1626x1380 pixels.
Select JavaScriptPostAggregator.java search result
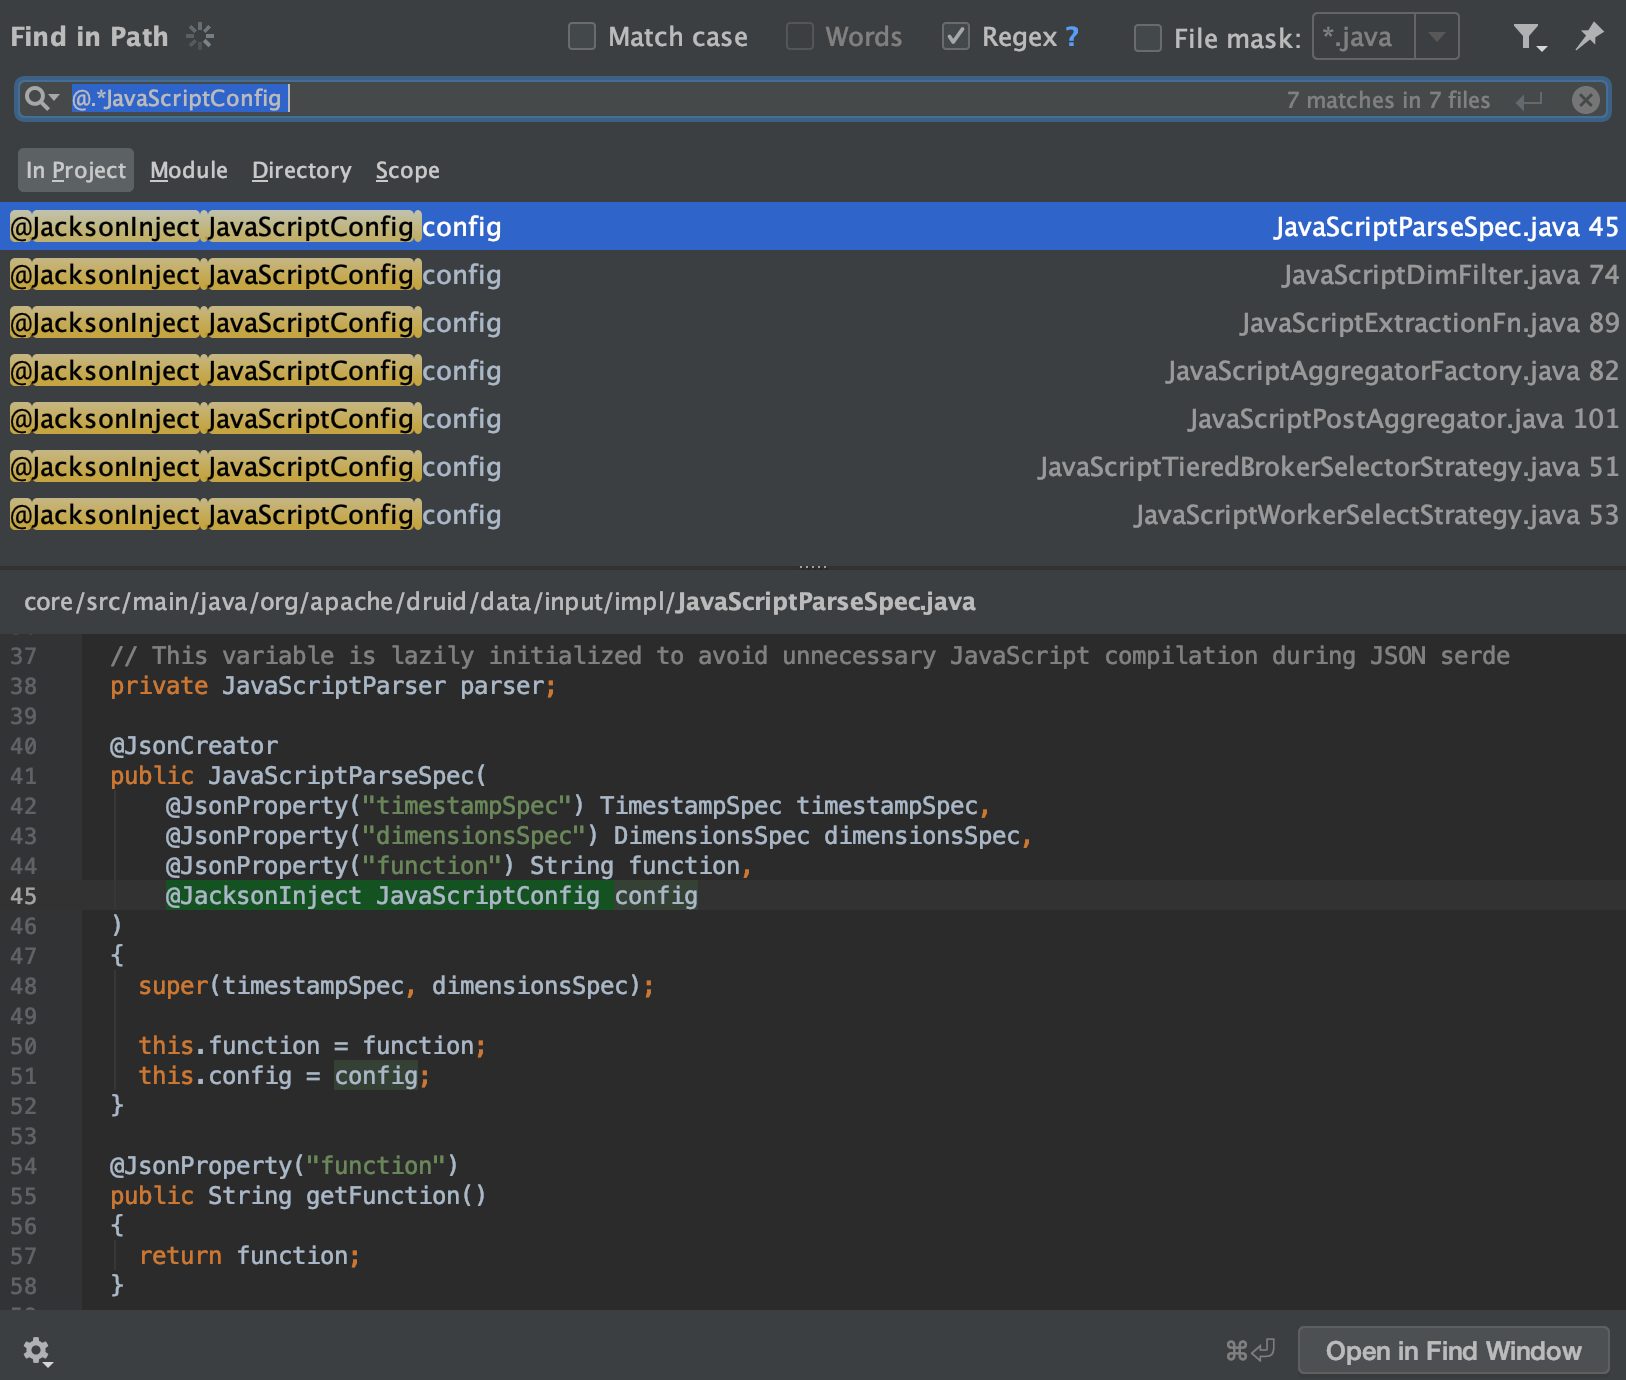point(812,419)
